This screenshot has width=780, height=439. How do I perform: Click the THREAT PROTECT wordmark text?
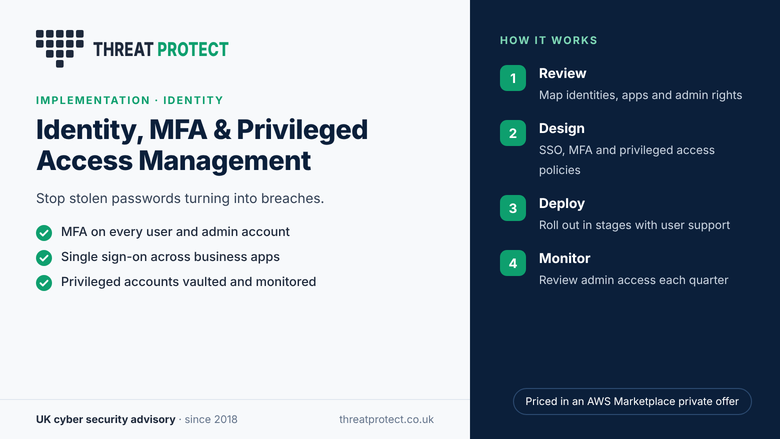coord(161,49)
